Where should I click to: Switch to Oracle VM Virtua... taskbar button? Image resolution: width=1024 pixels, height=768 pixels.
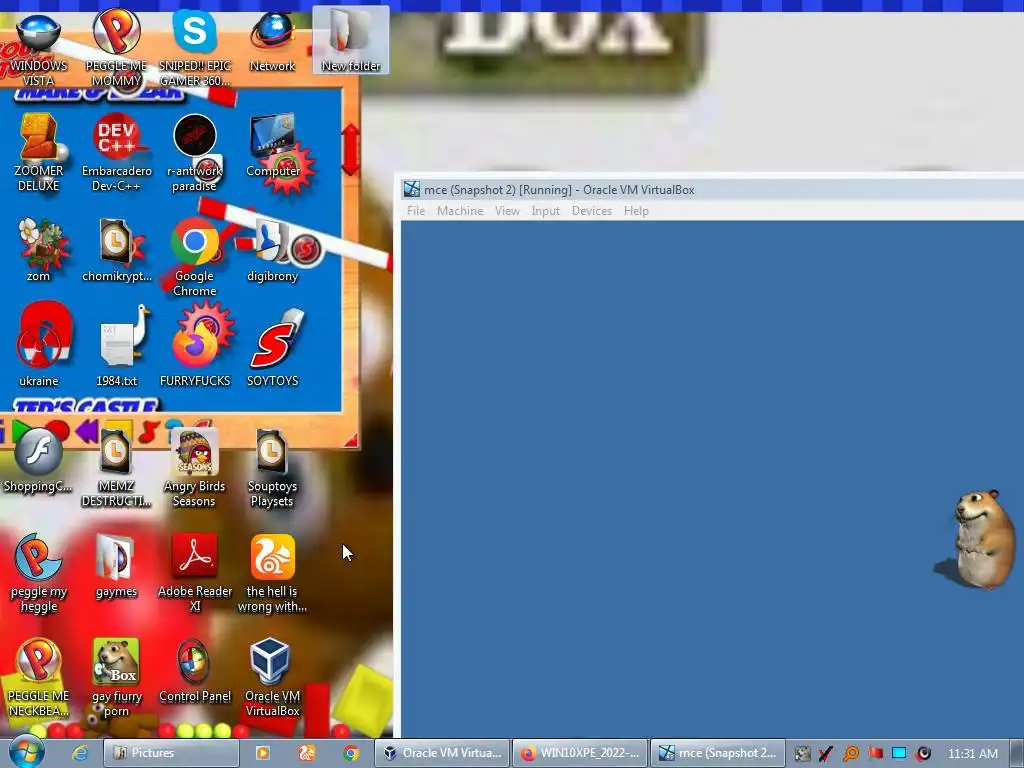[442, 753]
